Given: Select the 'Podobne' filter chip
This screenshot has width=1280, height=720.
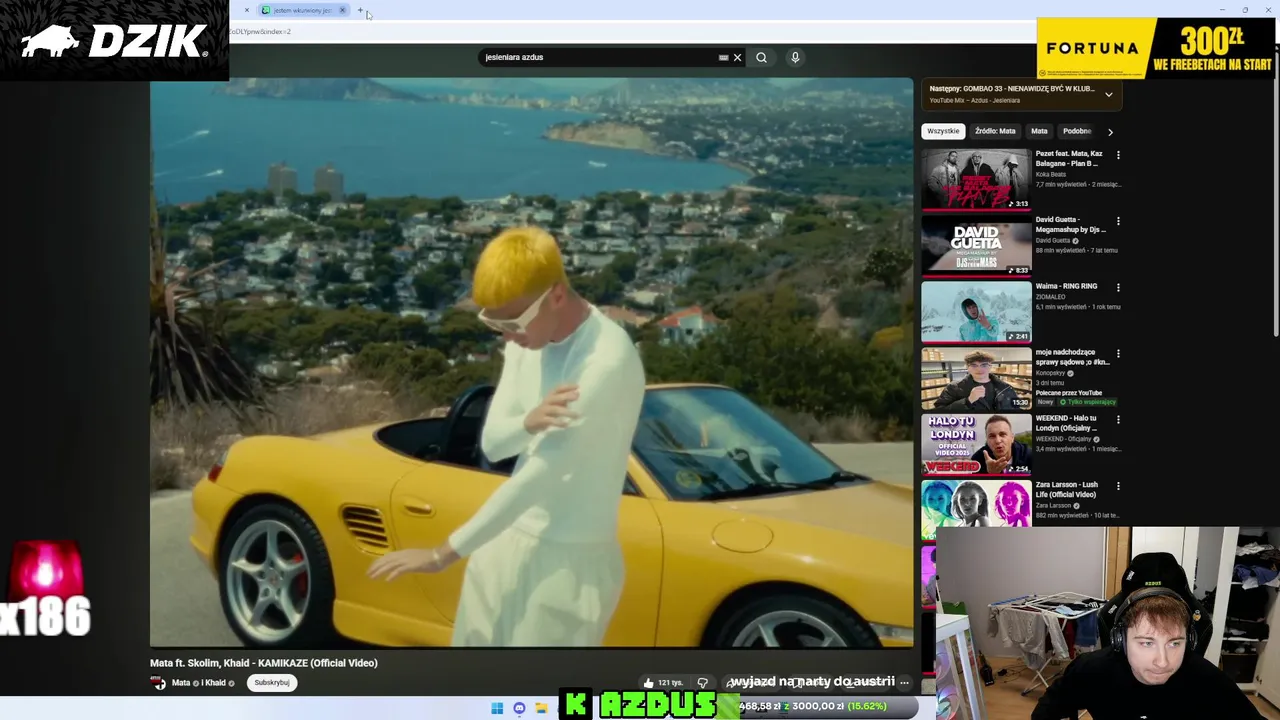Looking at the screenshot, I should 1077,131.
